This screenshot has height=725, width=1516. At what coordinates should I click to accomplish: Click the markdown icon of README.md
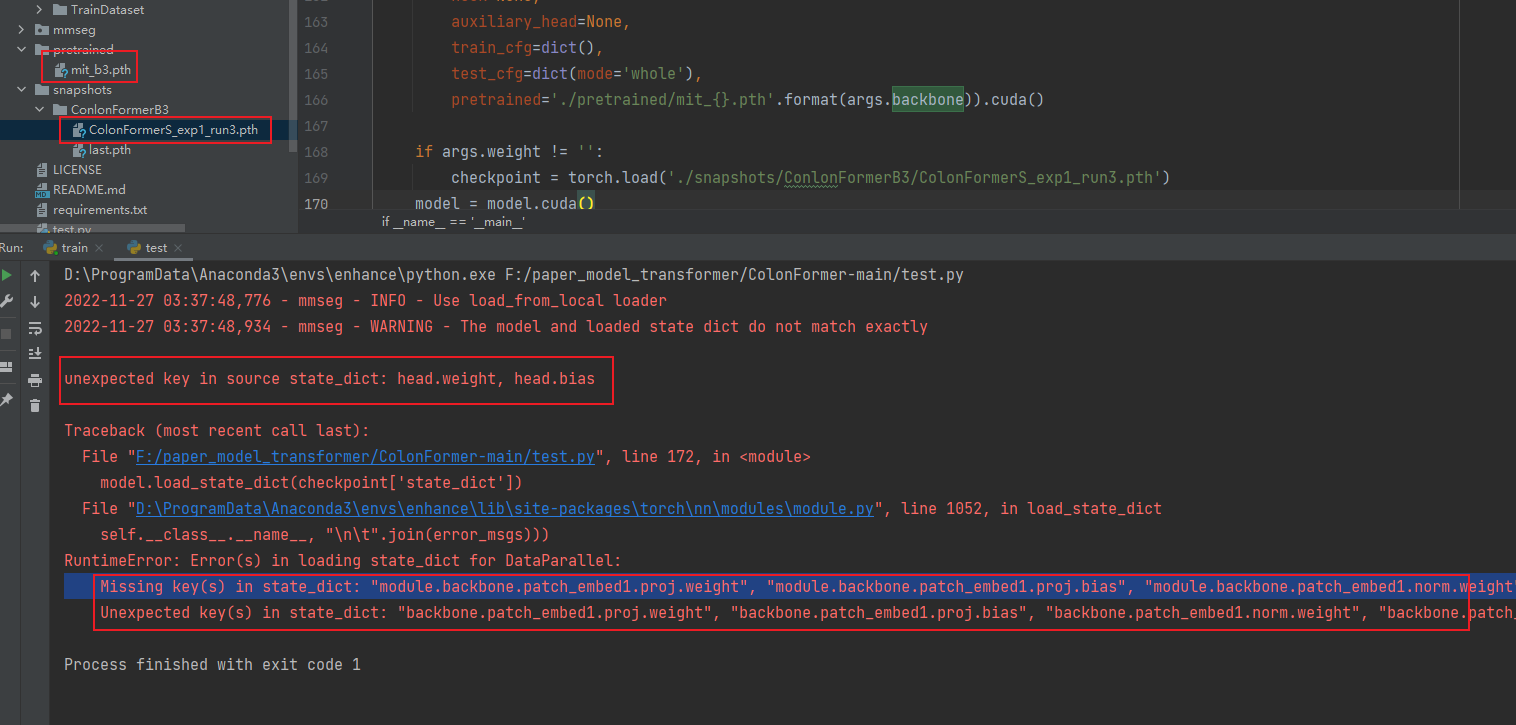42,190
